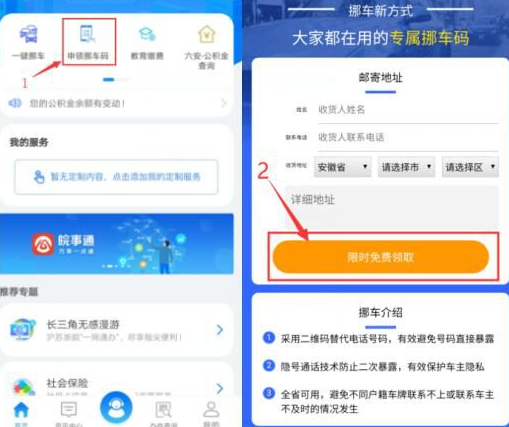Expand the 请选择区 district dropdown

tap(470, 167)
